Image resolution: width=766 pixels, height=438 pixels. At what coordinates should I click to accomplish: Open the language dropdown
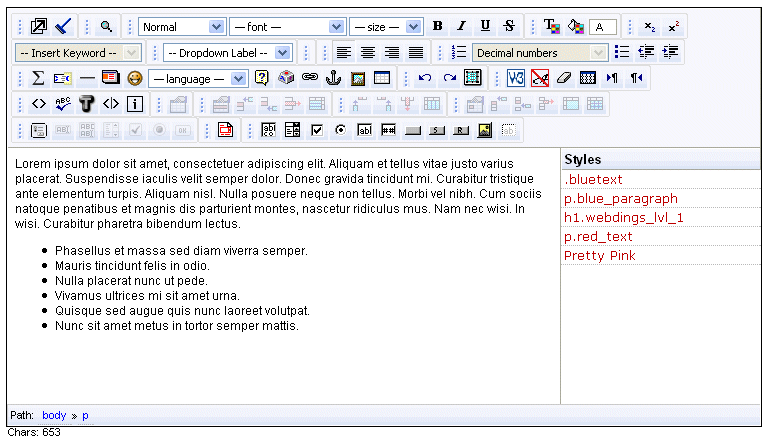[x=198, y=79]
